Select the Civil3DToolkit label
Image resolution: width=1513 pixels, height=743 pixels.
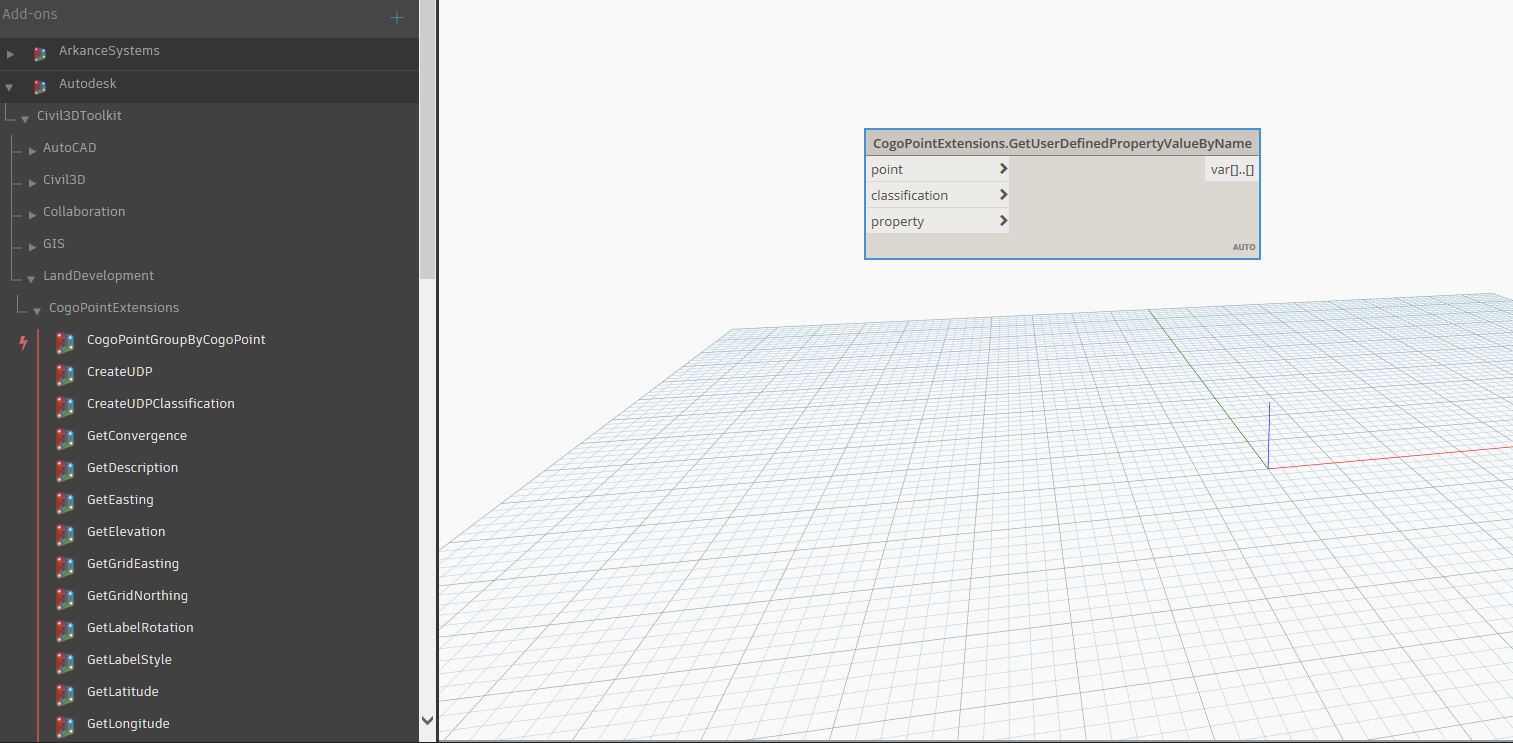(x=79, y=116)
